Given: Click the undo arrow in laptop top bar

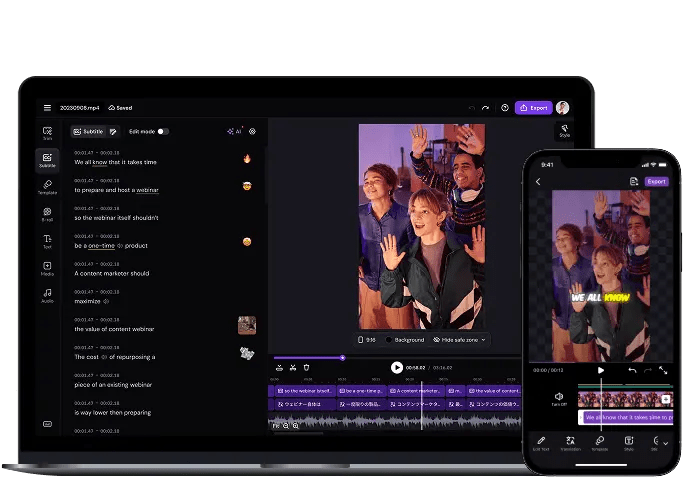Looking at the screenshot, I should tap(471, 108).
